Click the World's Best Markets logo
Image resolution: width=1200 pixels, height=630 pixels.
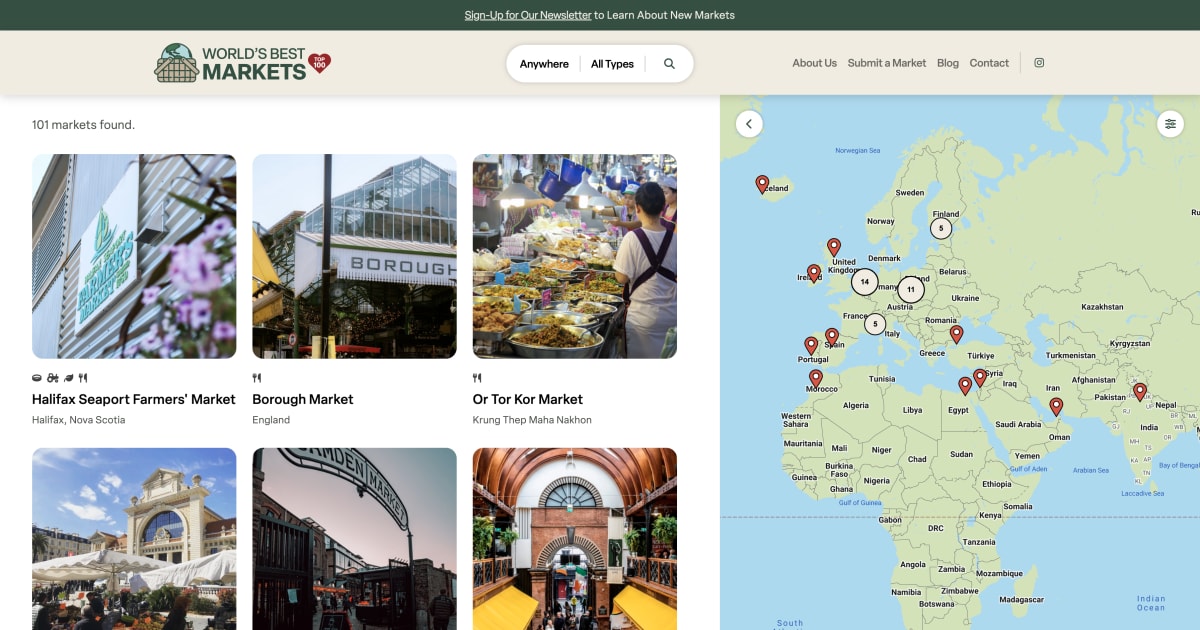point(240,62)
